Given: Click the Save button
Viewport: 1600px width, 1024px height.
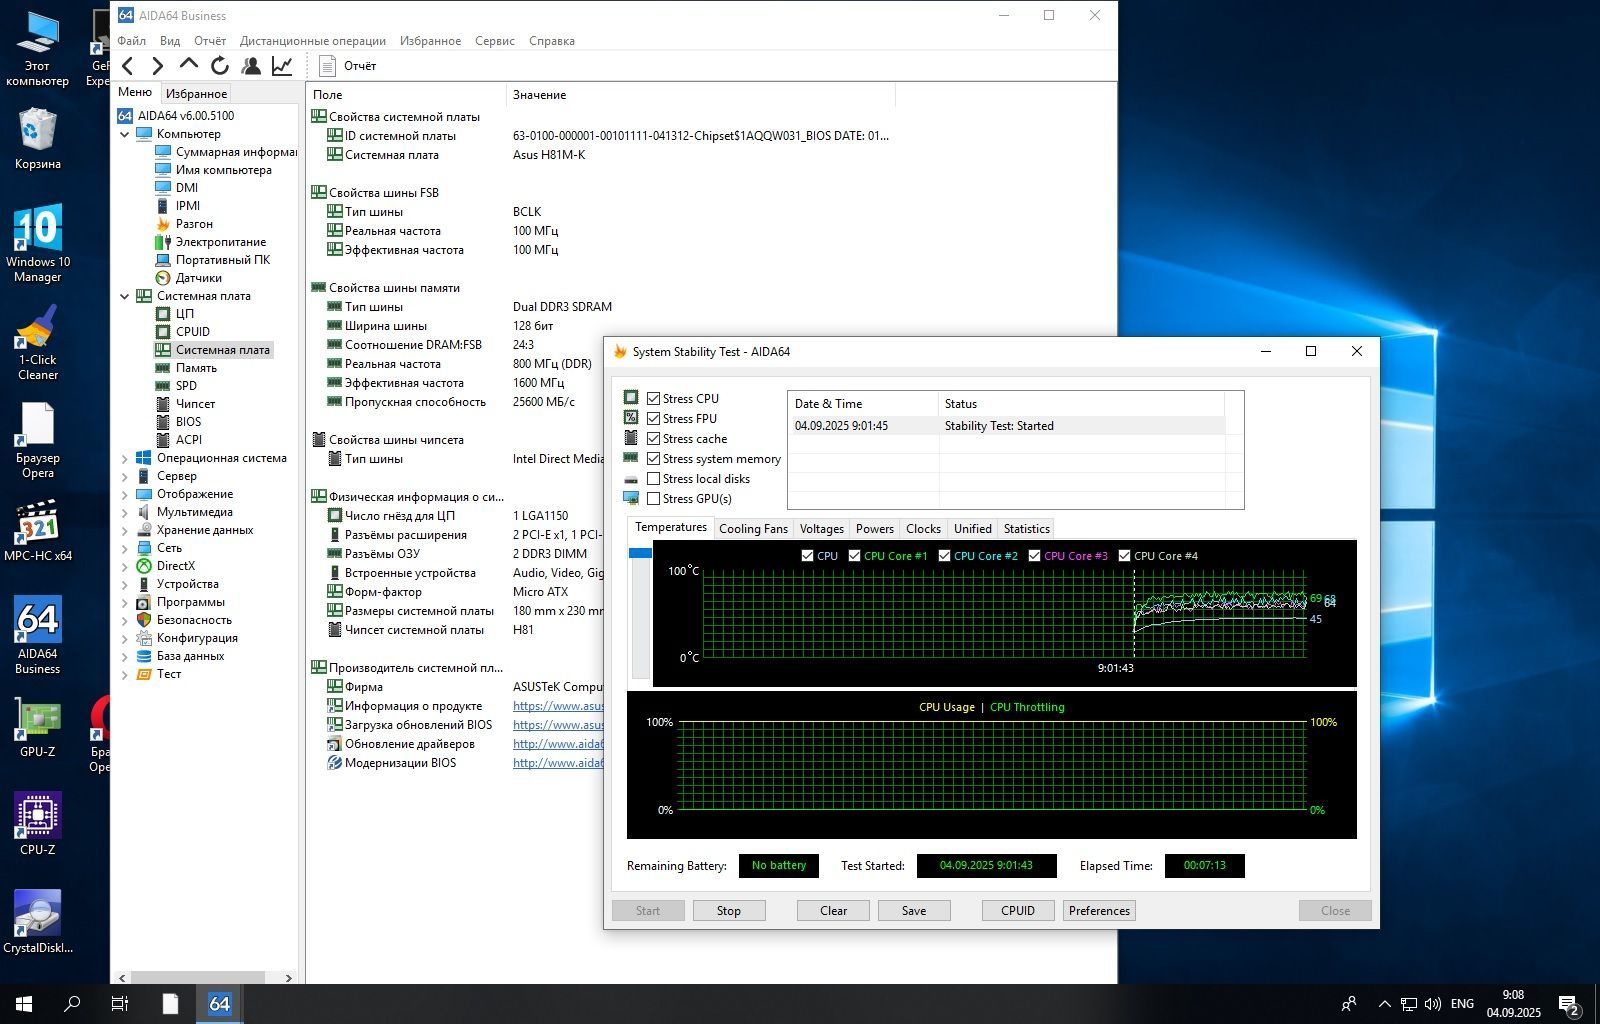Looking at the screenshot, I should click(914, 911).
